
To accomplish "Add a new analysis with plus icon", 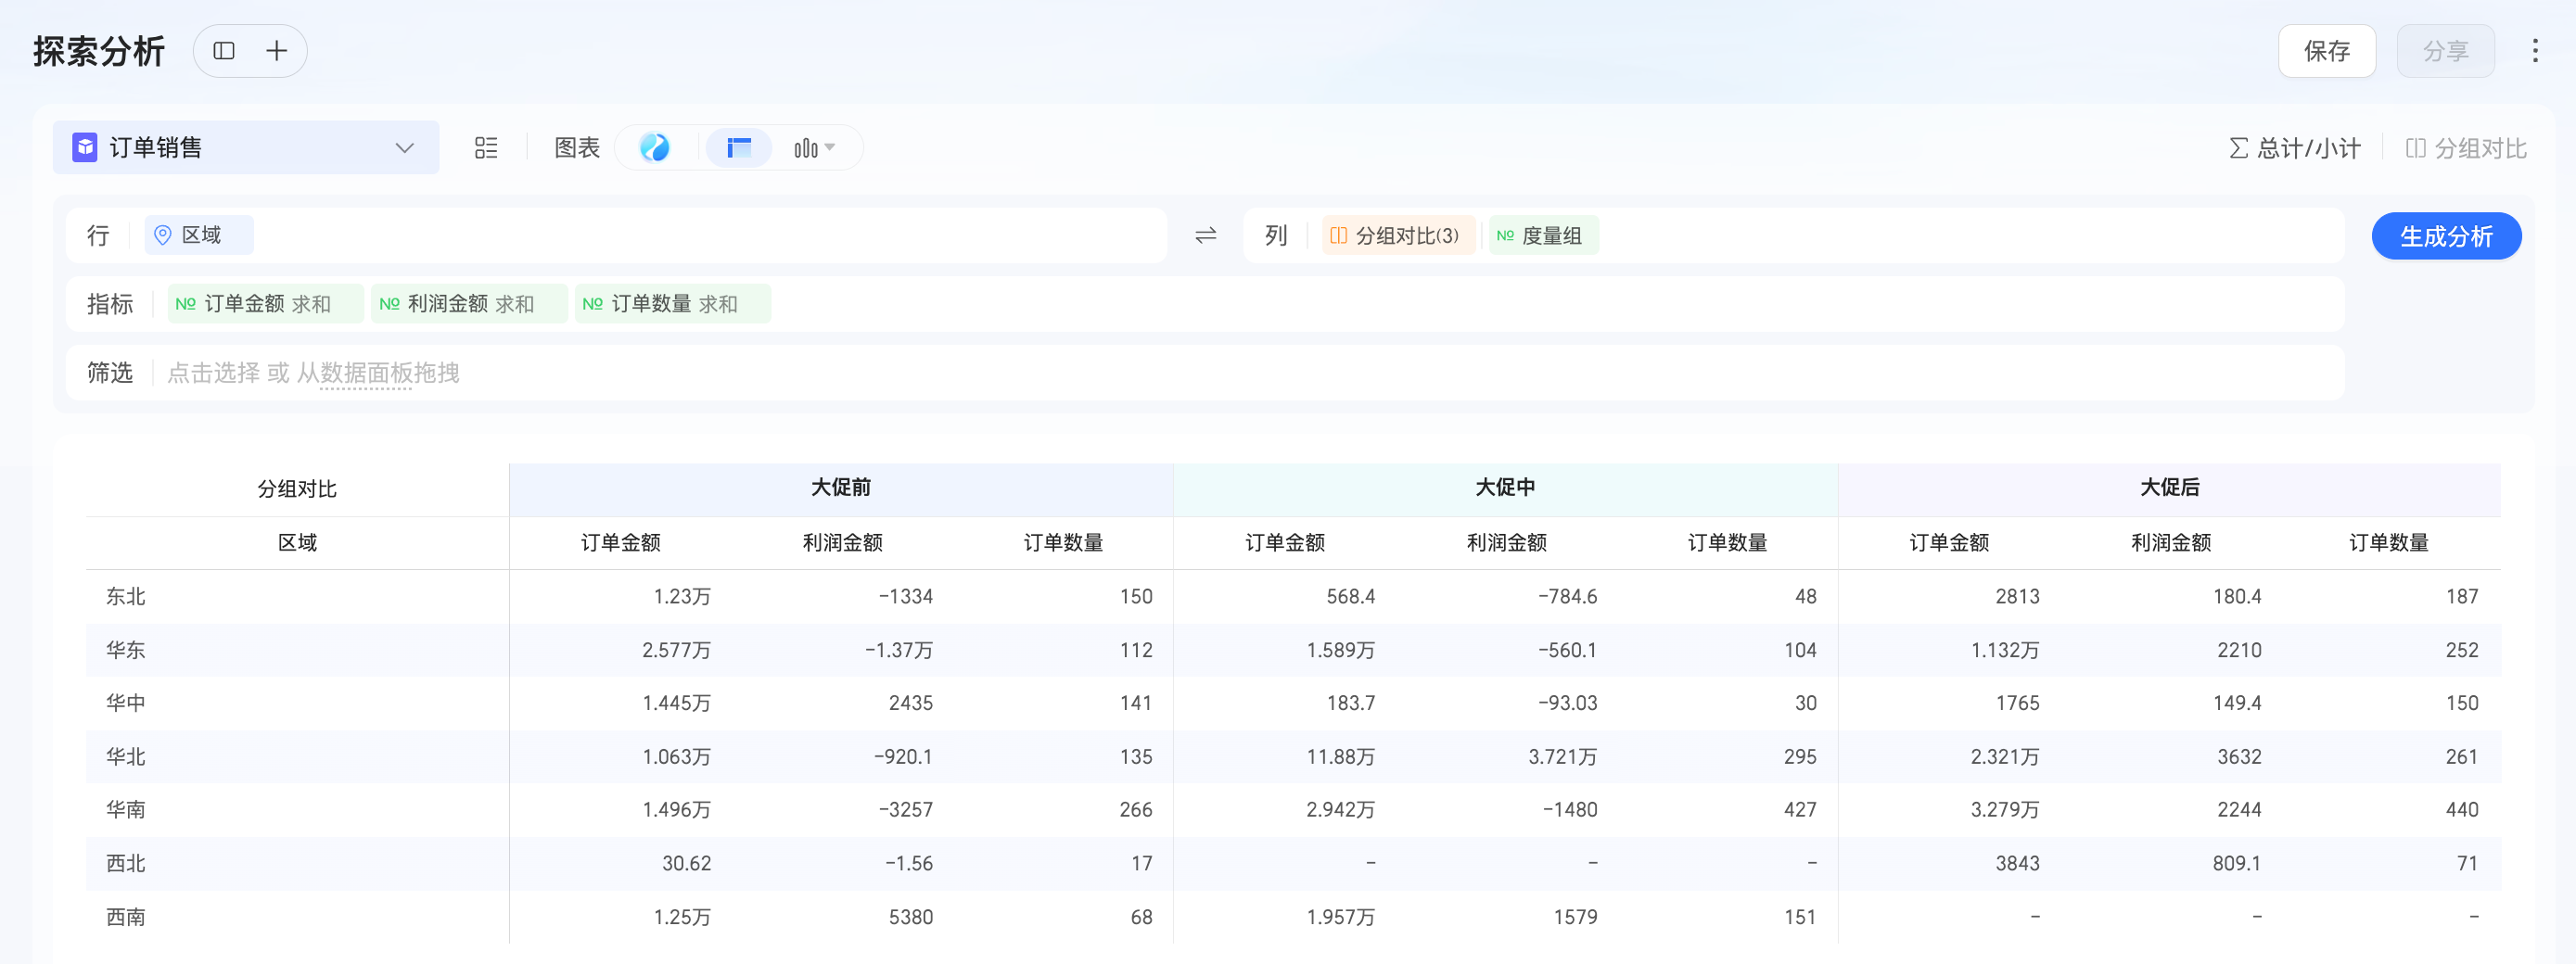I will [277, 51].
